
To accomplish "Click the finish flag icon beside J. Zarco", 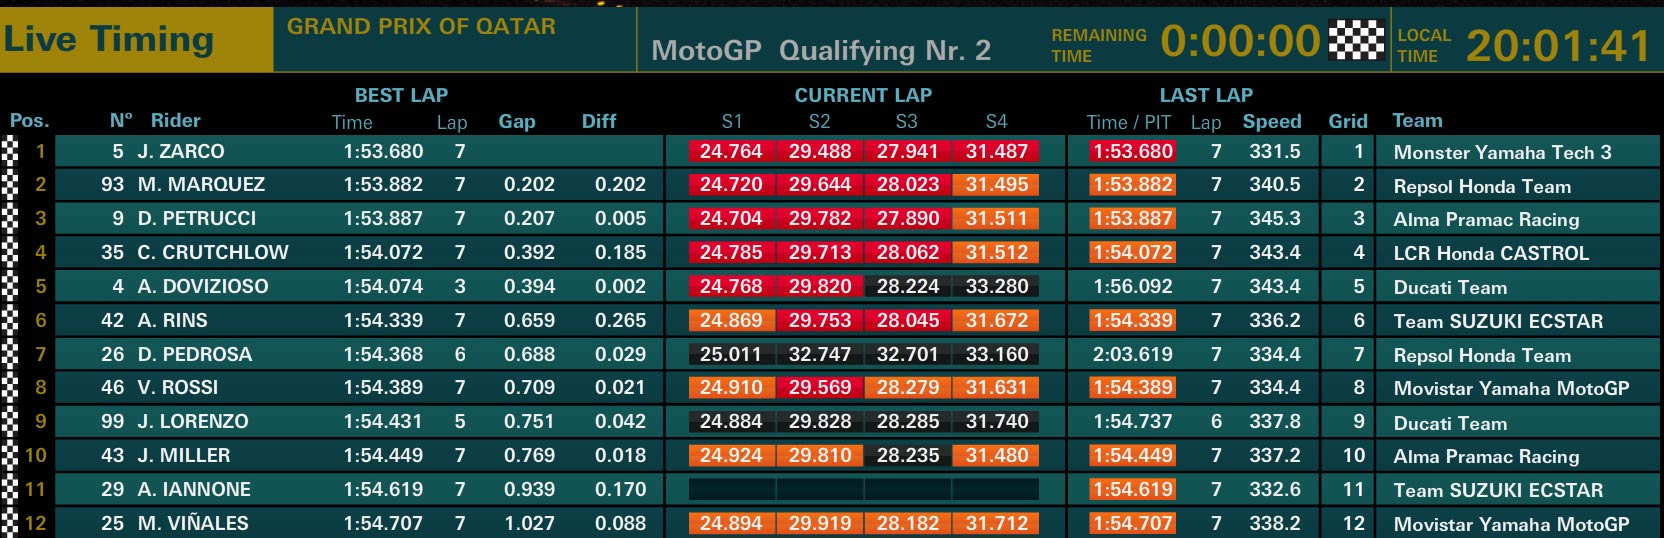I will 10,151.
